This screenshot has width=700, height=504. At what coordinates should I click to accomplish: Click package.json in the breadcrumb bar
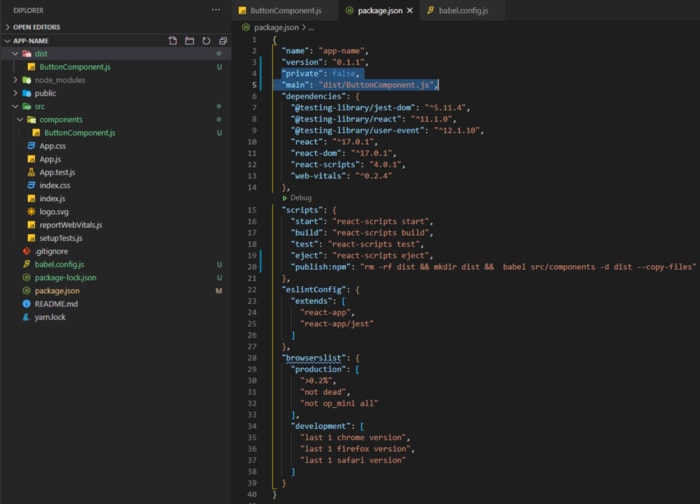276,28
